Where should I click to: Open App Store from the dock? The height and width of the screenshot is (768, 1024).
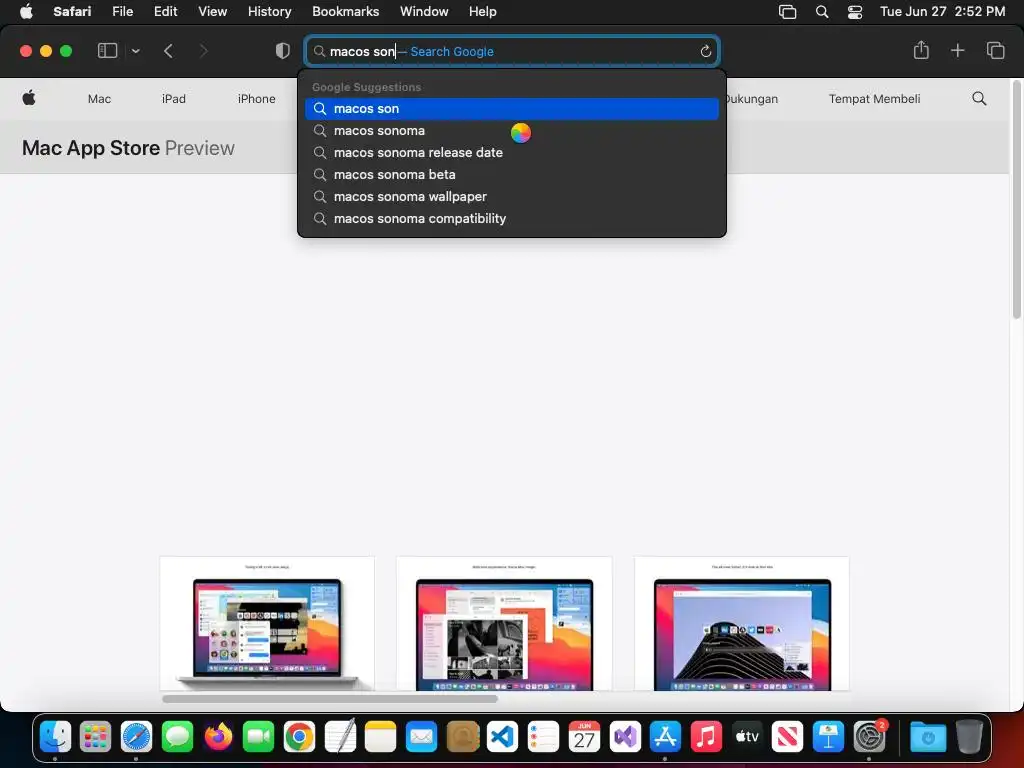point(665,737)
